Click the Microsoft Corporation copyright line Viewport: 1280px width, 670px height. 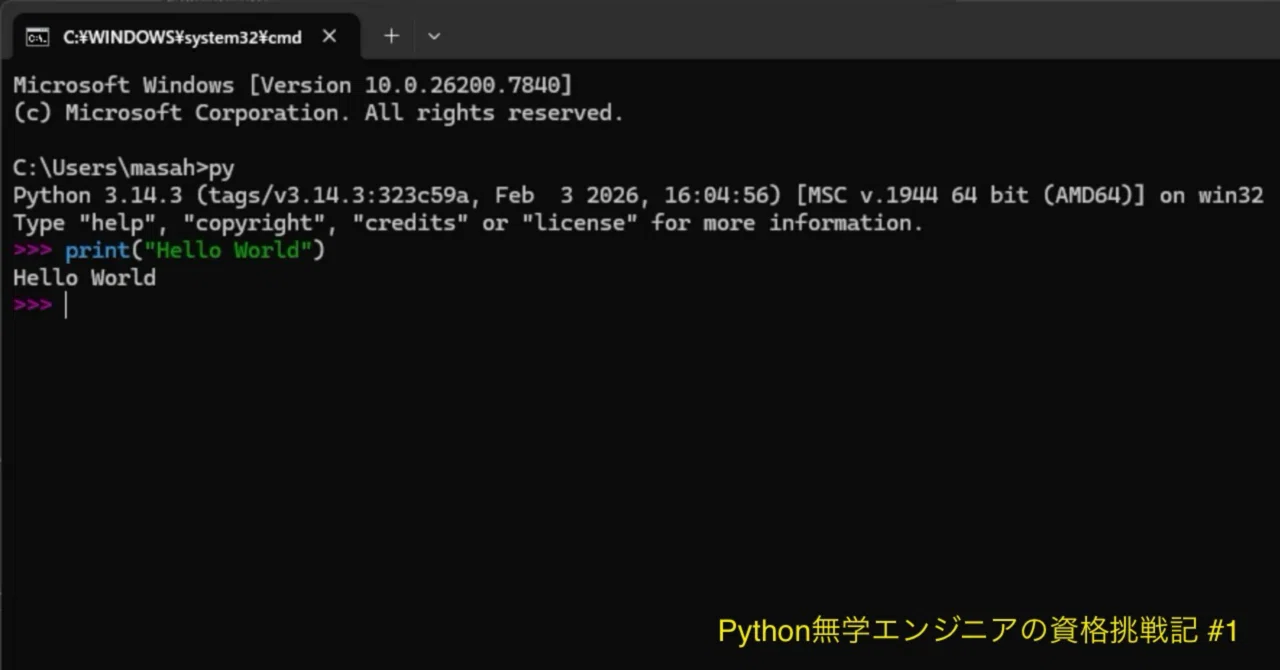coord(319,113)
